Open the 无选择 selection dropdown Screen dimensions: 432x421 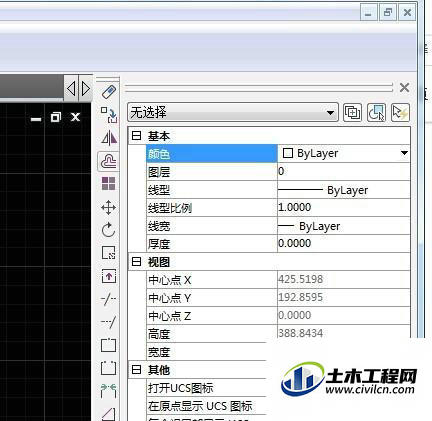(x=233, y=113)
